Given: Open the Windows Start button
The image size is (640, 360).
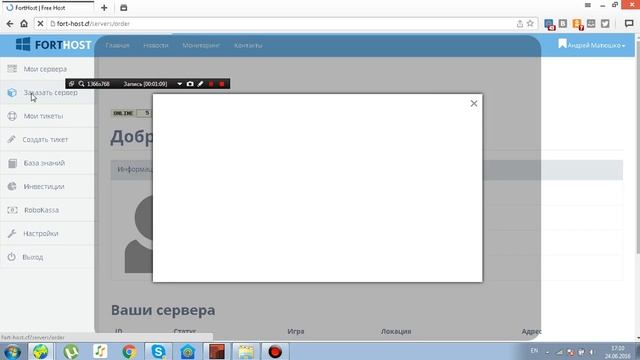Looking at the screenshot, I should click(12, 351).
